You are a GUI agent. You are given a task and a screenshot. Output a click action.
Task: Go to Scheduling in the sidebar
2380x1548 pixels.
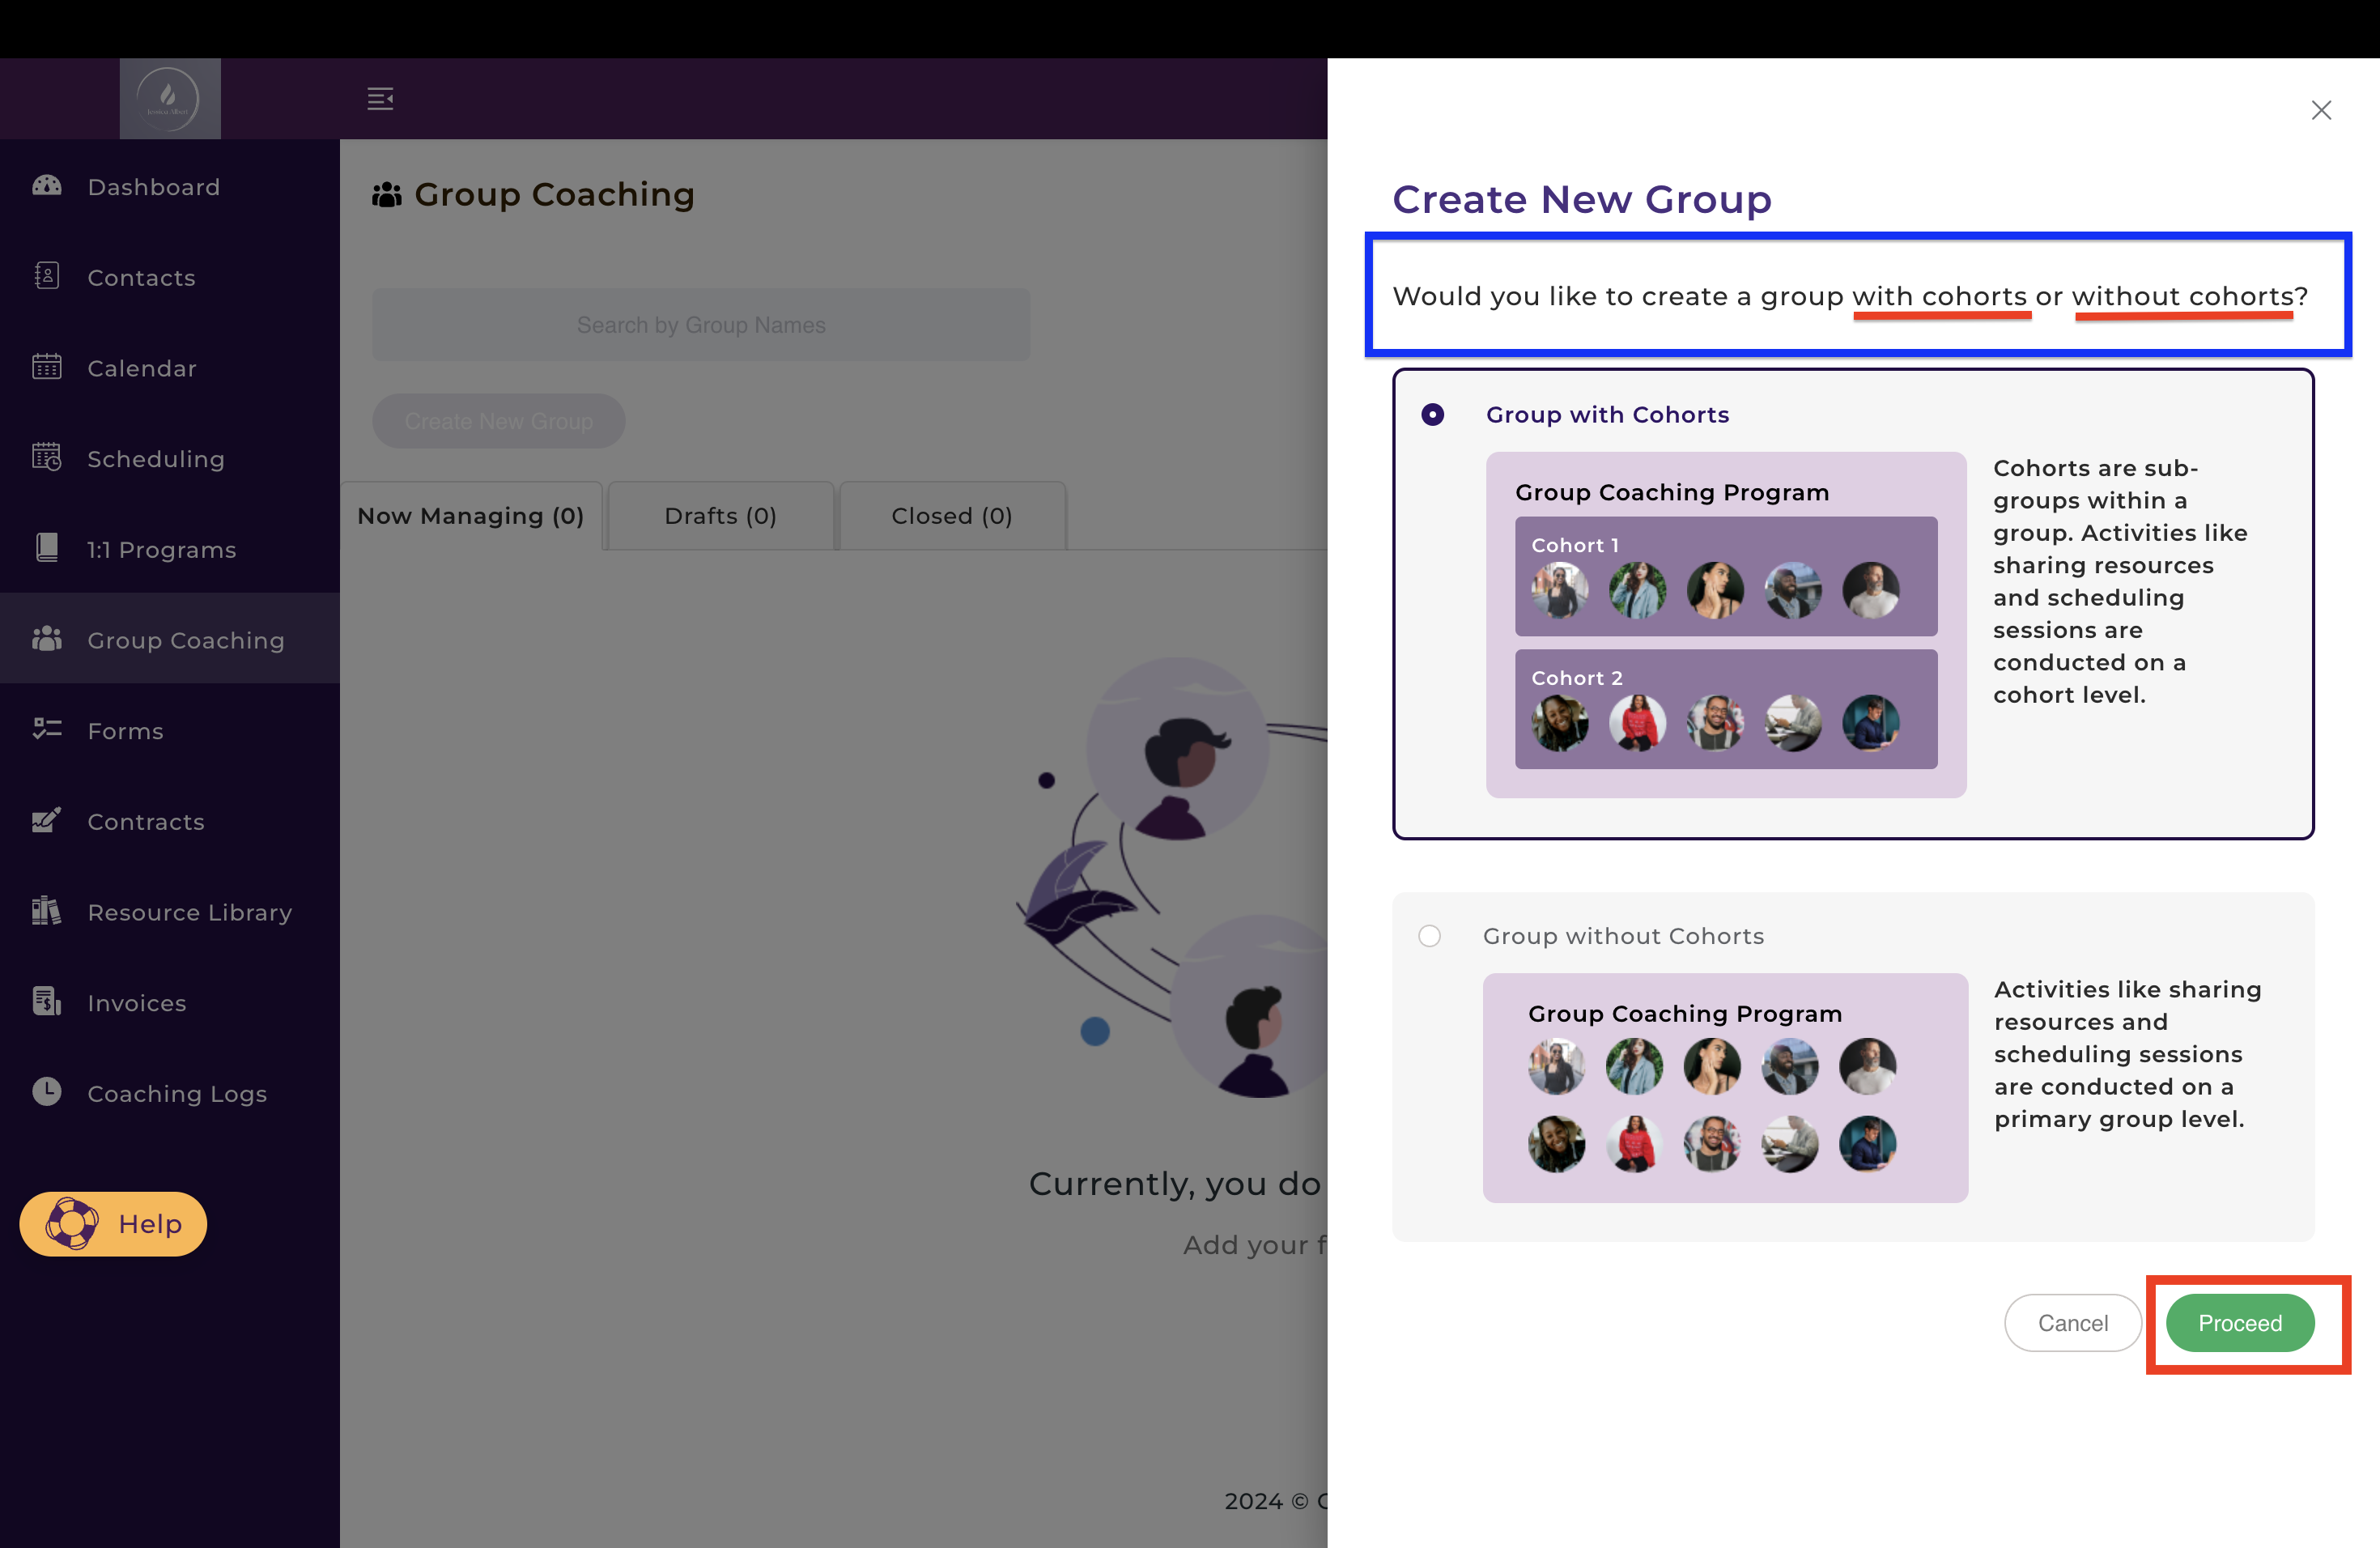170,459
